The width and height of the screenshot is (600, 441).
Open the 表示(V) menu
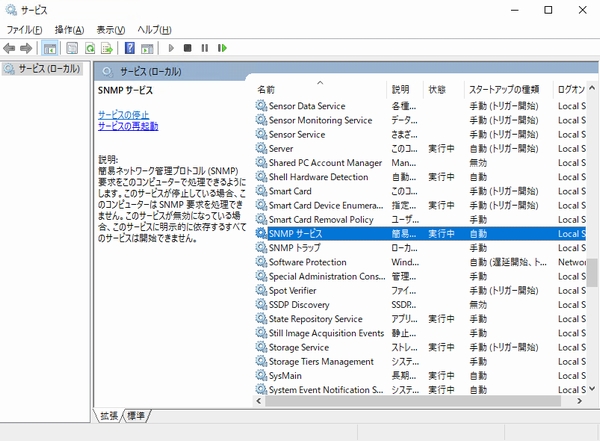(x=111, y=30)
